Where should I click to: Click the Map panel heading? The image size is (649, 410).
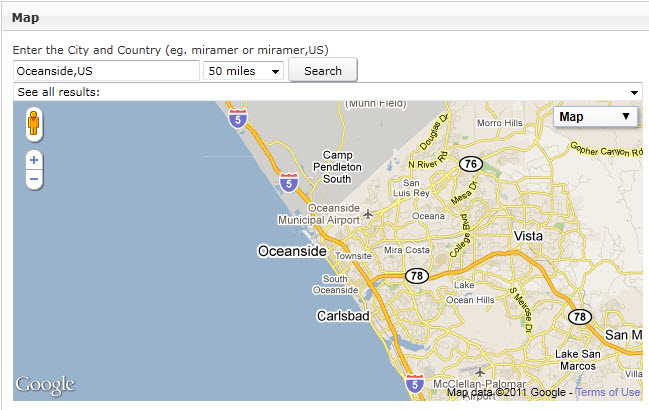[26, 18]
